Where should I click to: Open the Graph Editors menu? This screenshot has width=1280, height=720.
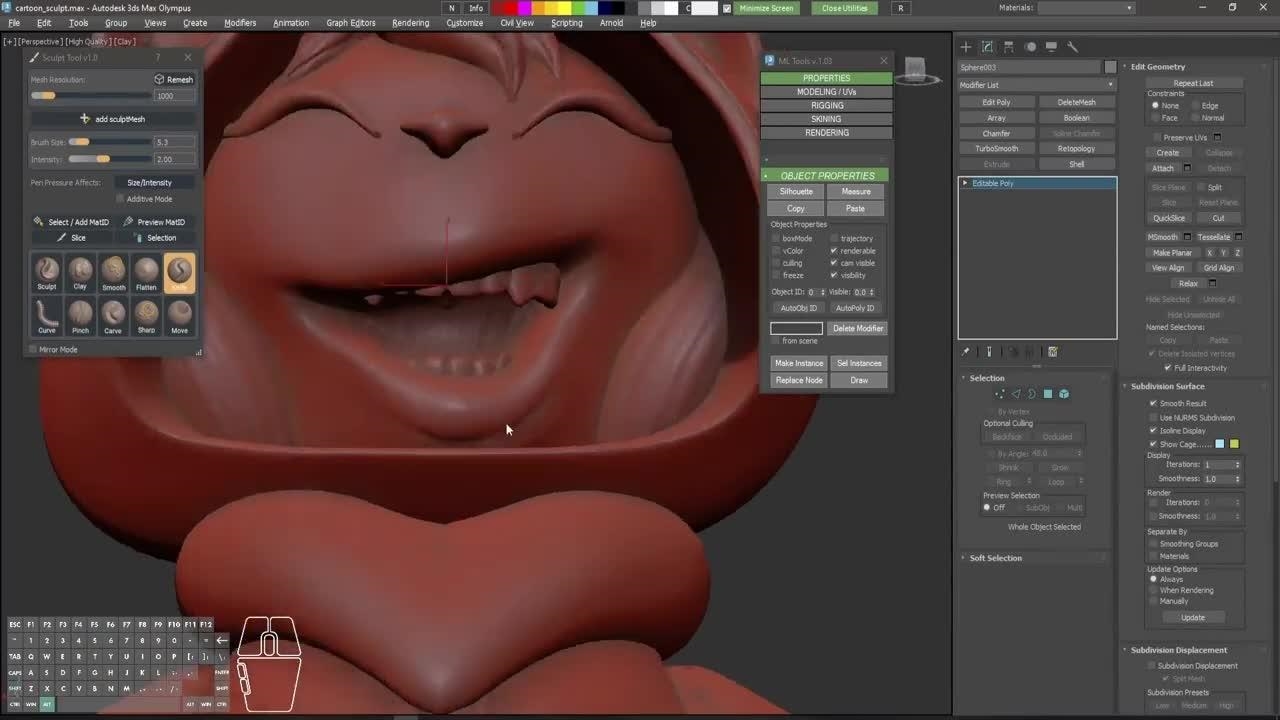pos(350,23)
